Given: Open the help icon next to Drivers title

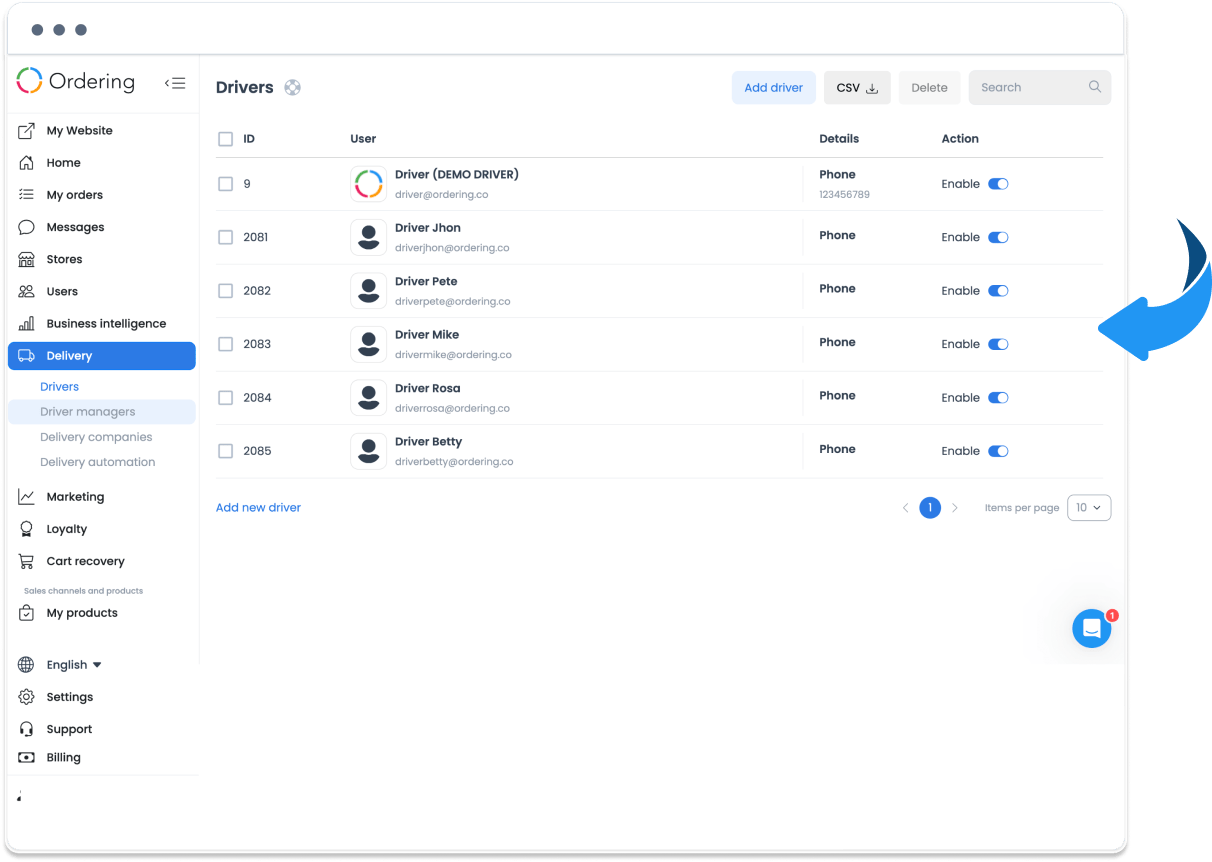Looking at the screenshot, I should (292, 87).
